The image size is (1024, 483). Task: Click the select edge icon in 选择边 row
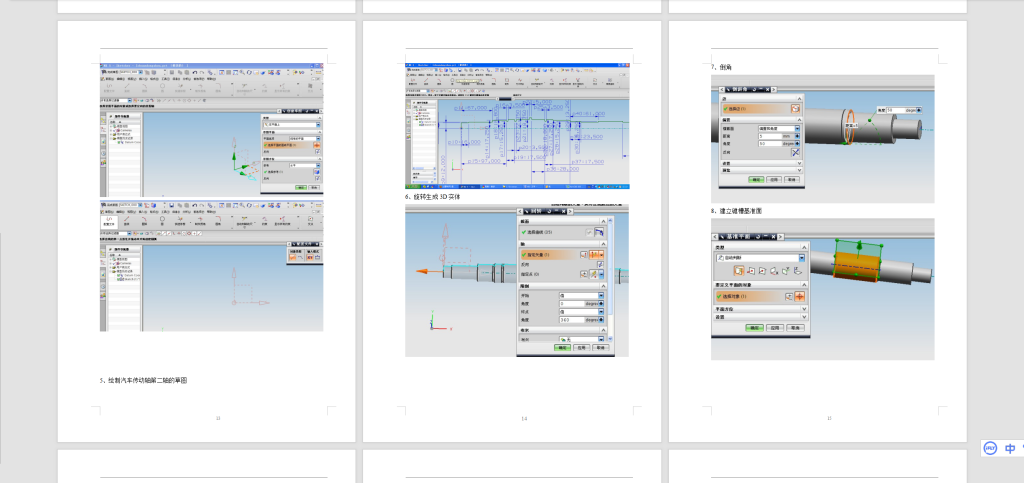point(796,108)
